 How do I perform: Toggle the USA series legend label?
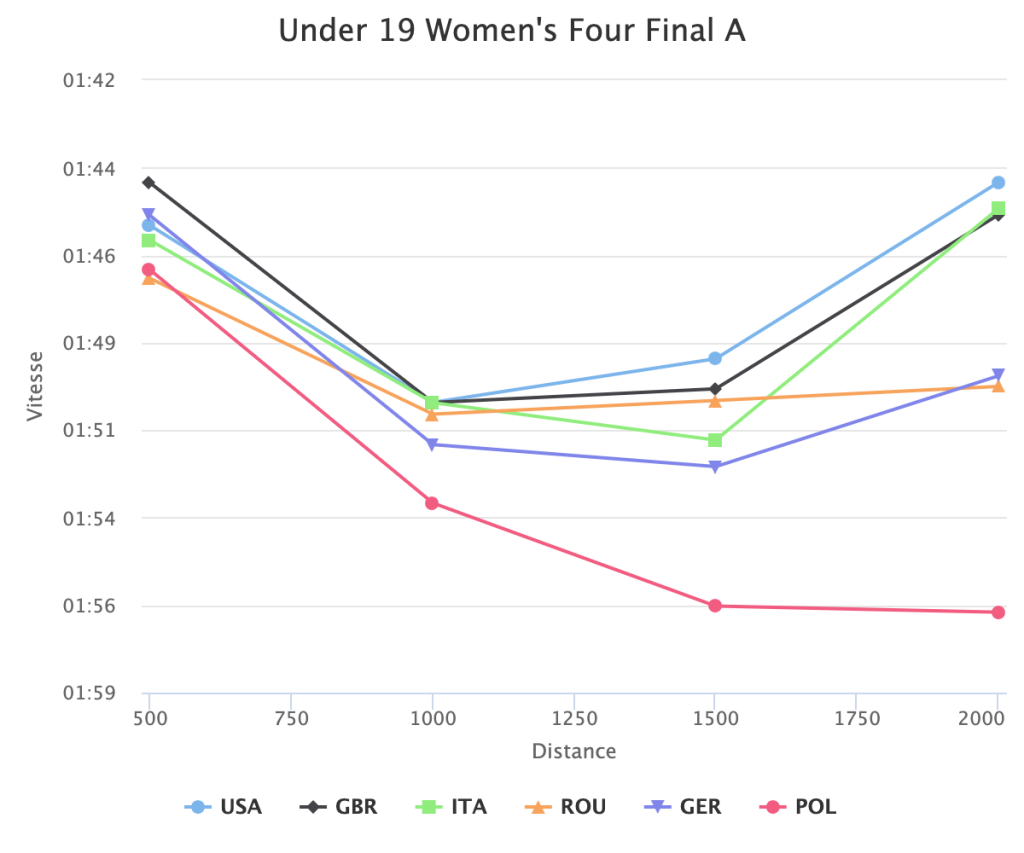tap(240, 807)
